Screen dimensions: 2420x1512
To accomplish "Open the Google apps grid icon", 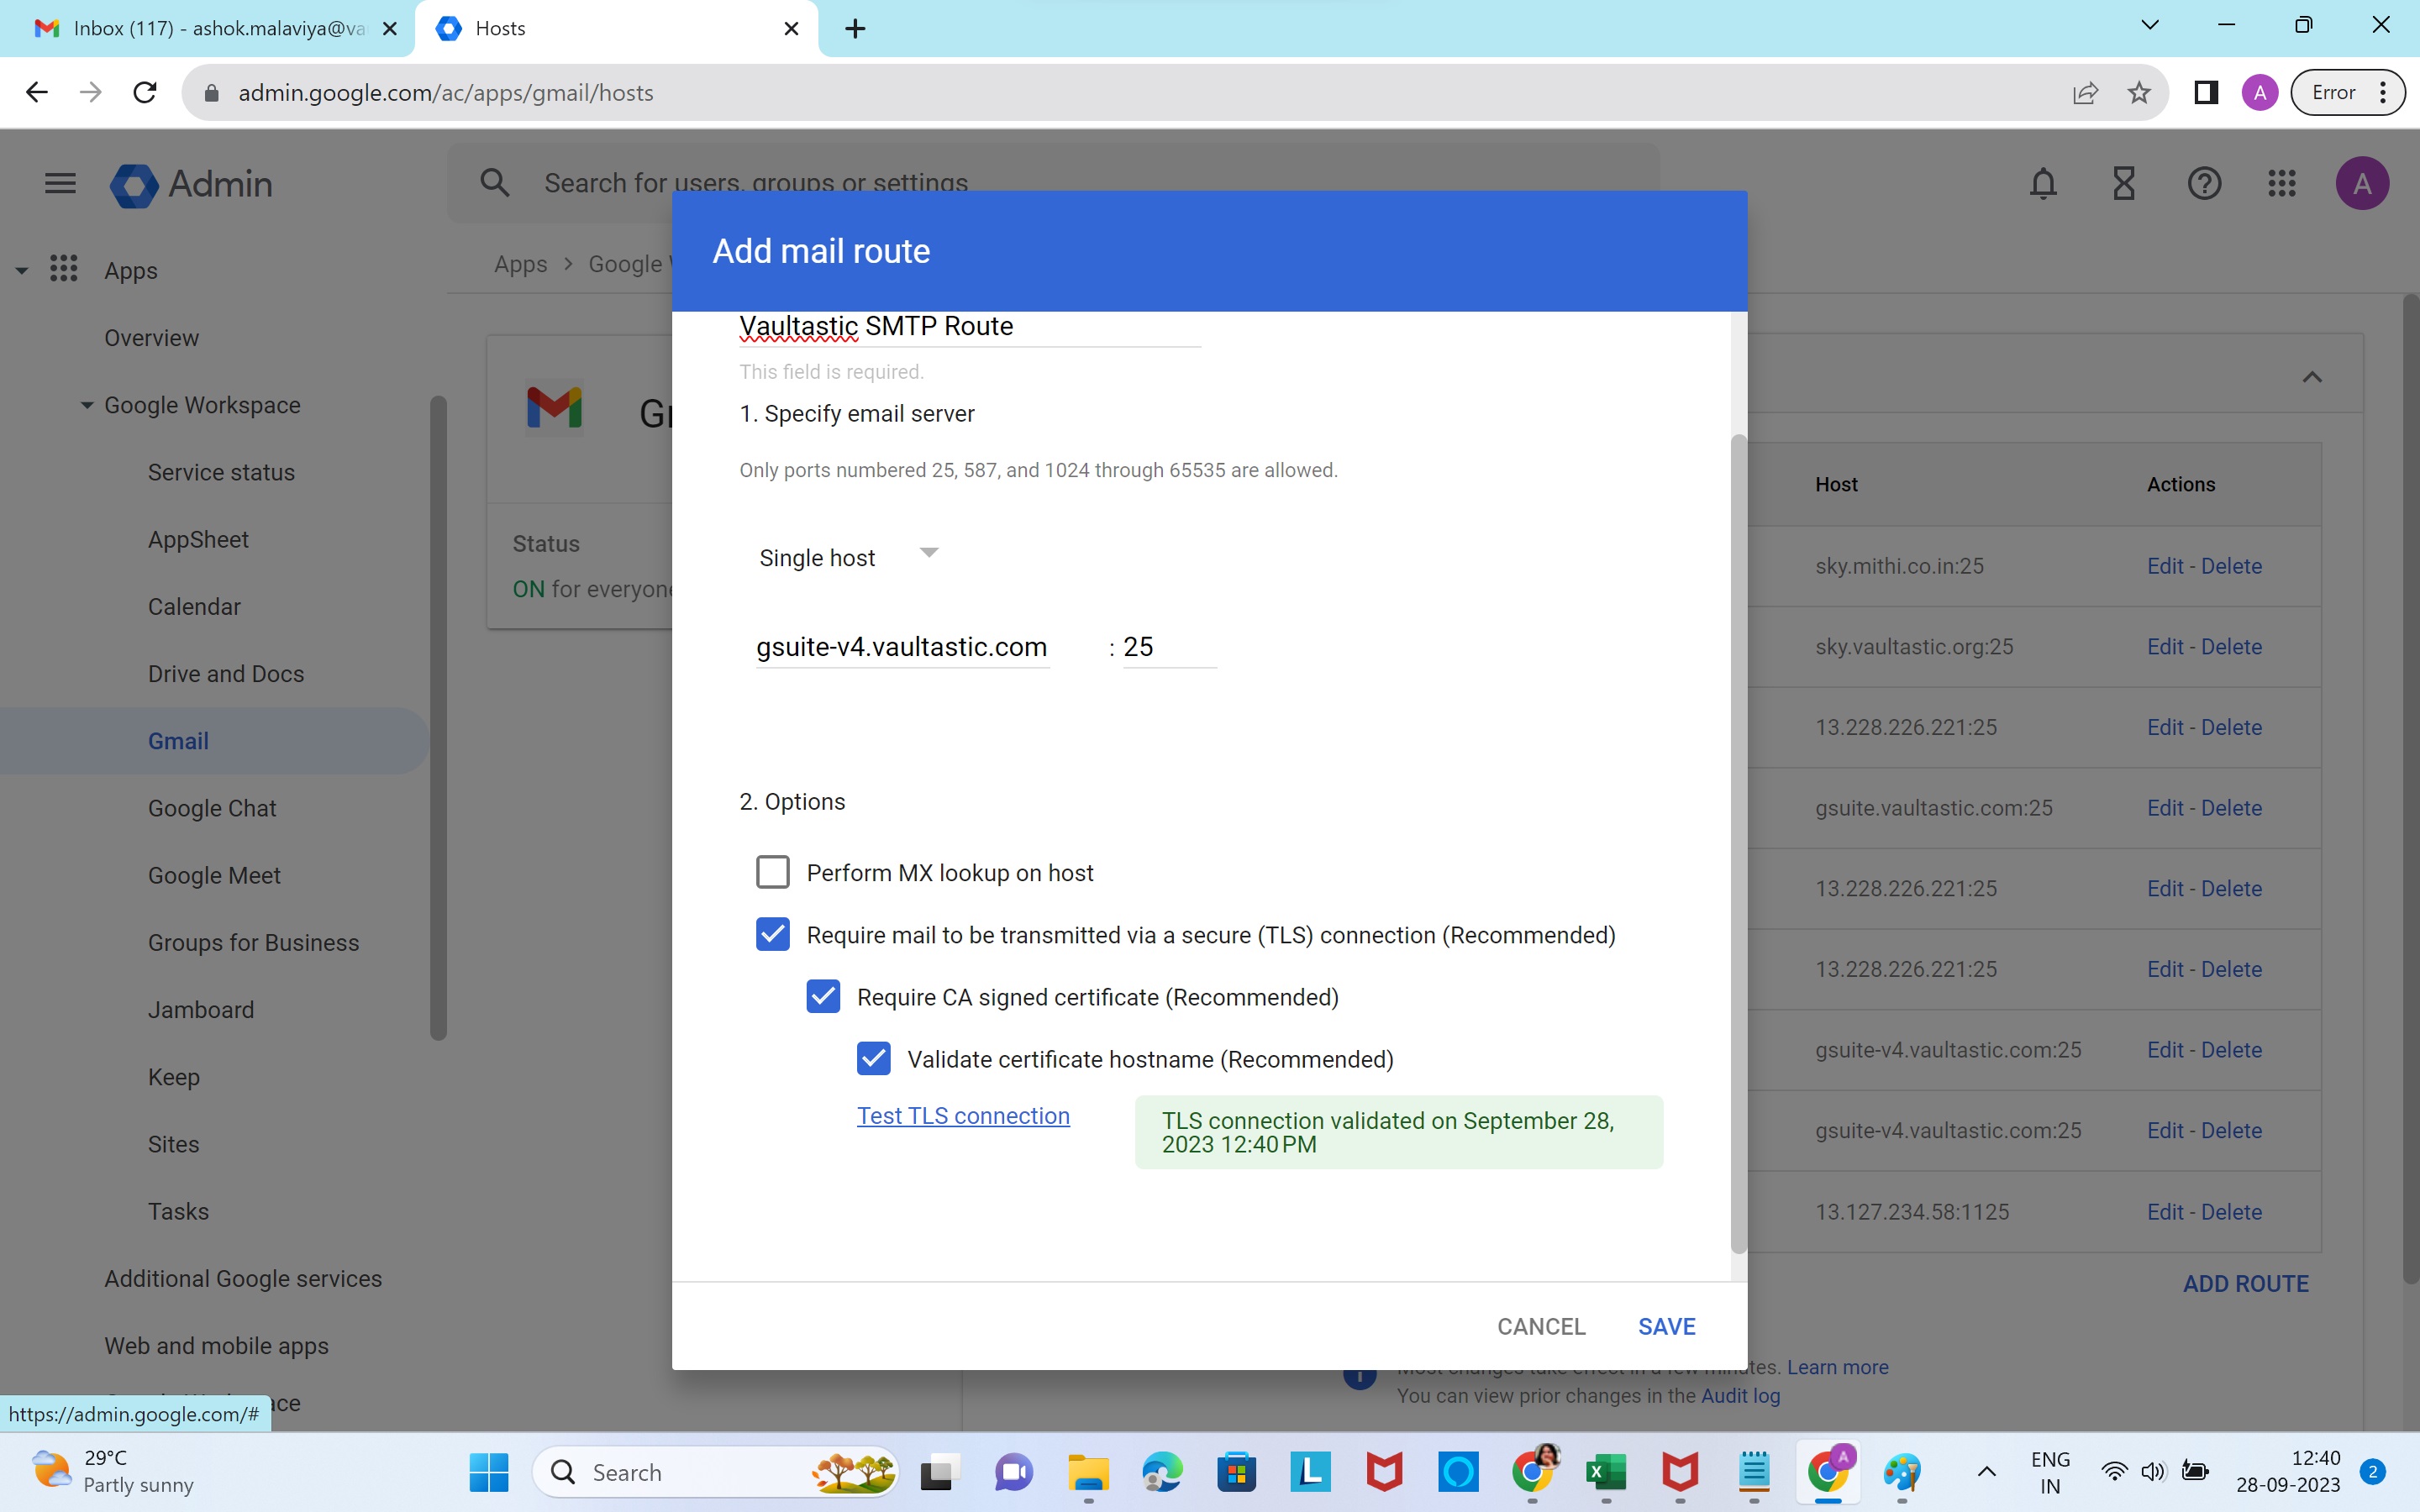I will 2282,184.
